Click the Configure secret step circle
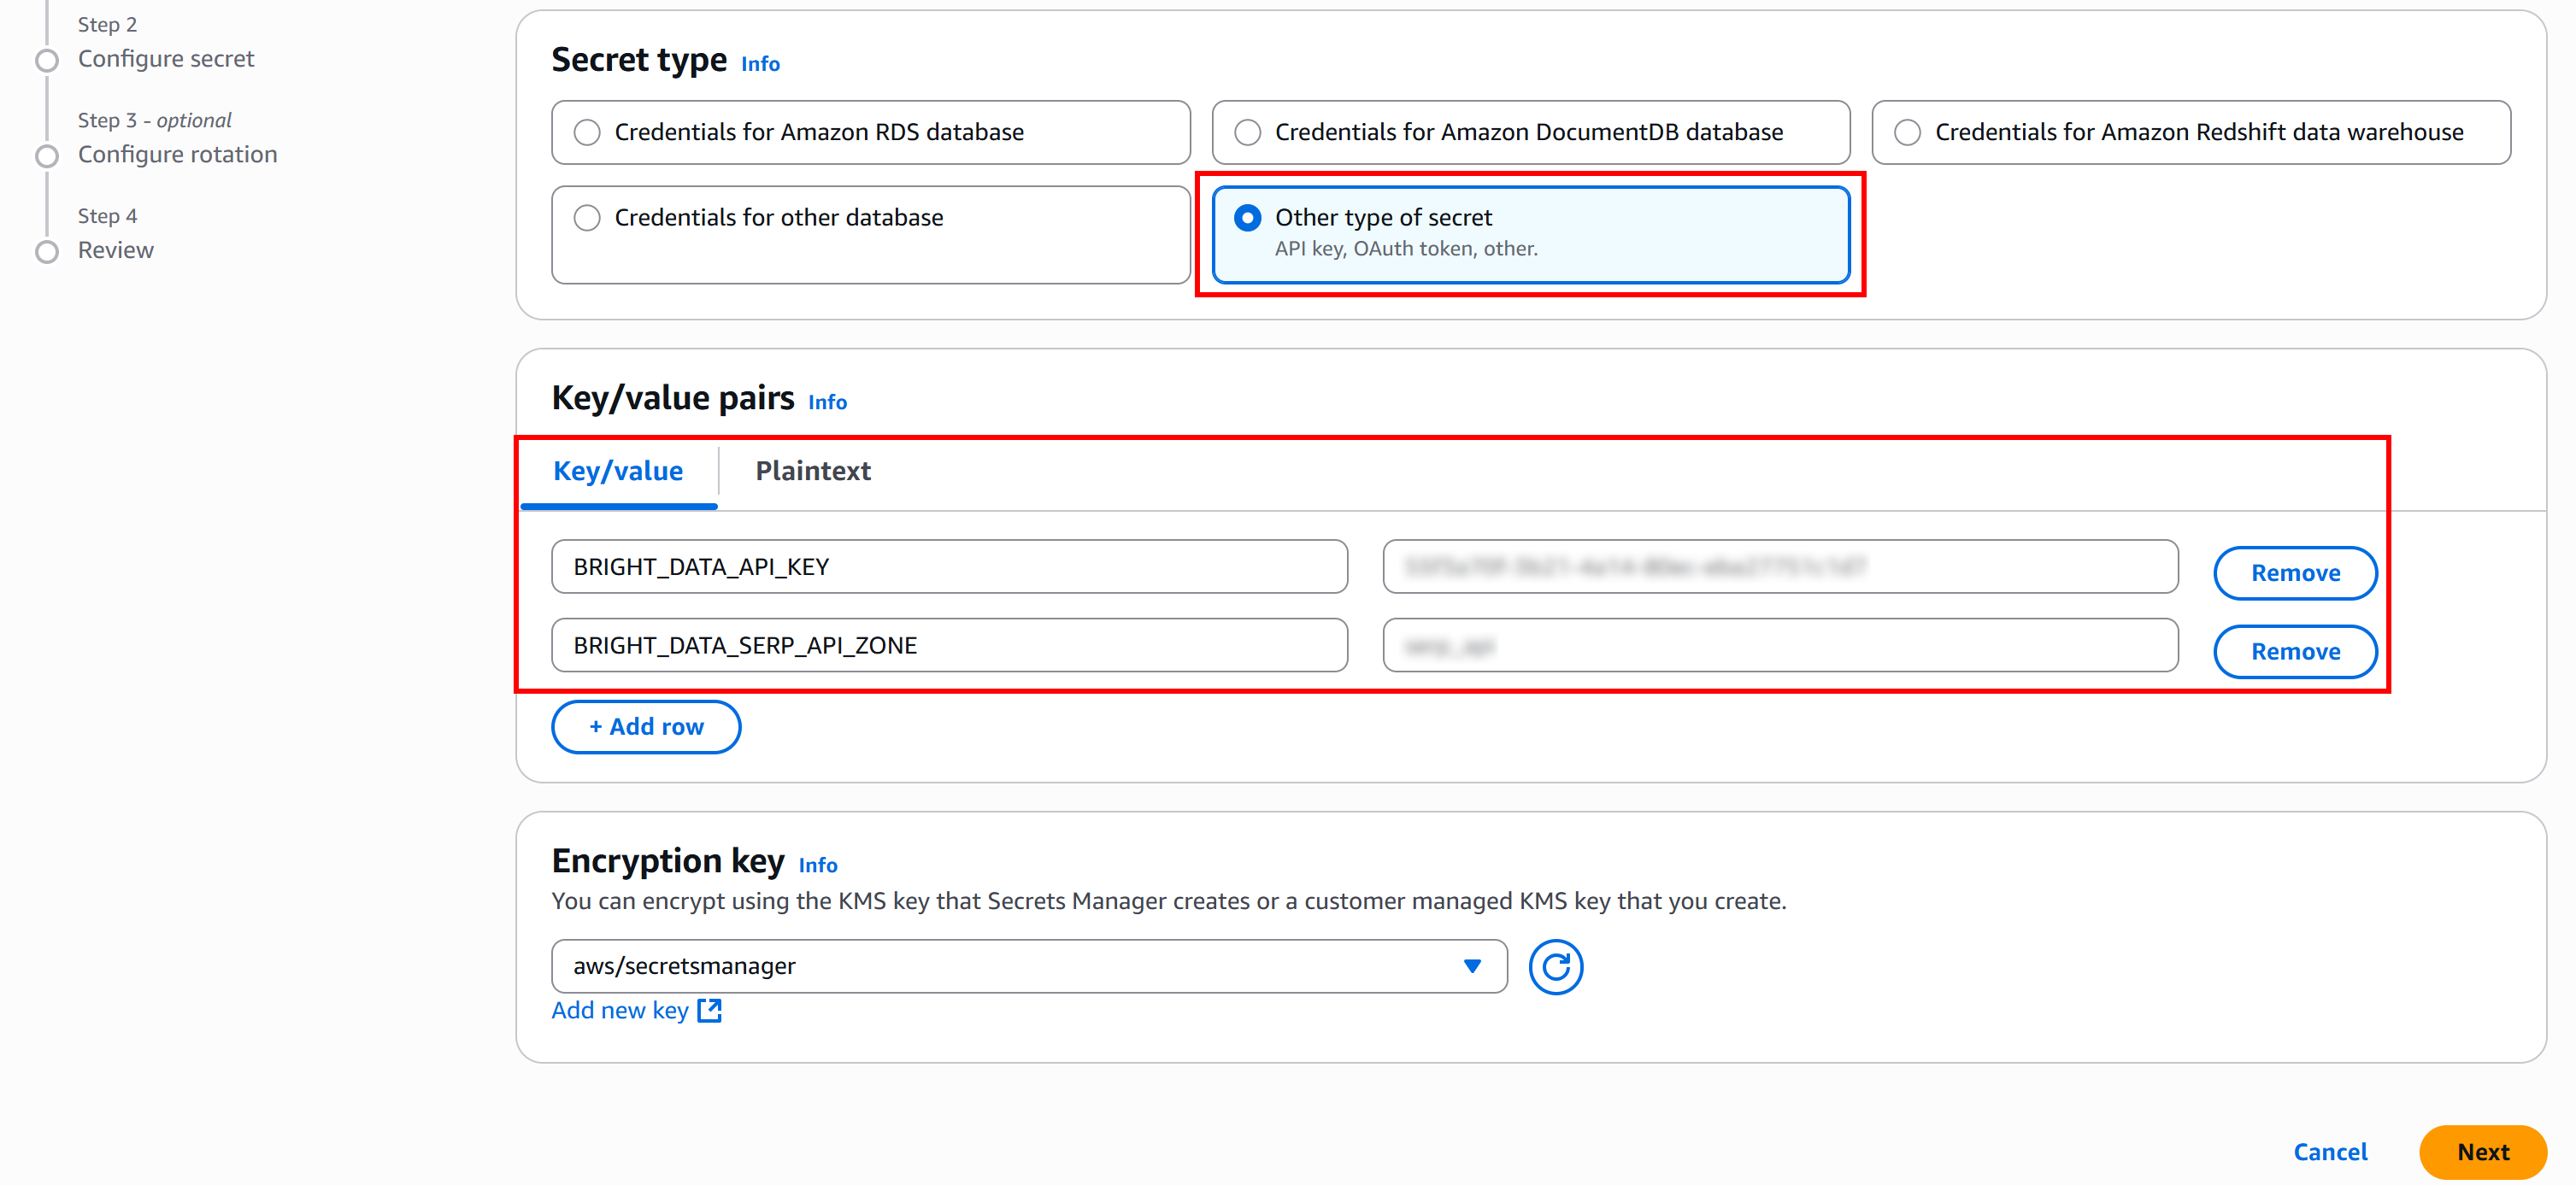This screenshot has height=1185, width=2576. click(x=46, y=60)
